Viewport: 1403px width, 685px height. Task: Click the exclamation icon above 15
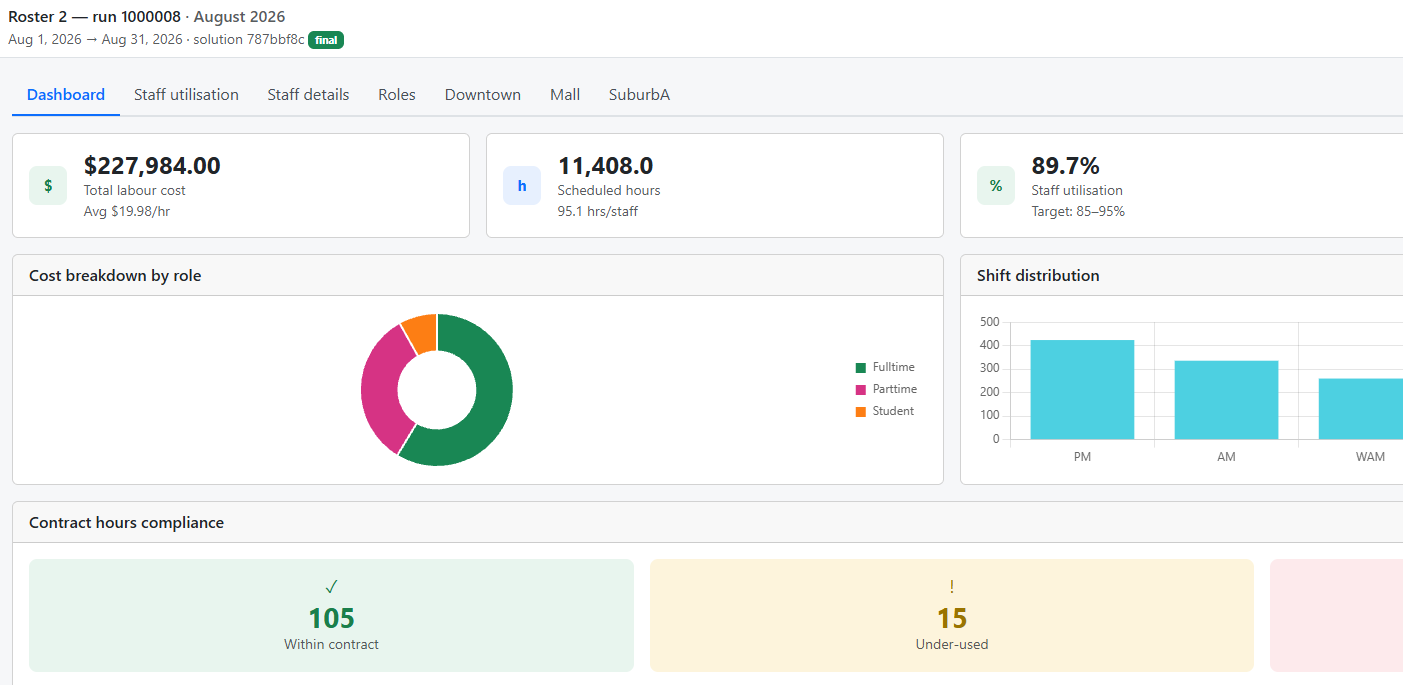click(952, 587)
